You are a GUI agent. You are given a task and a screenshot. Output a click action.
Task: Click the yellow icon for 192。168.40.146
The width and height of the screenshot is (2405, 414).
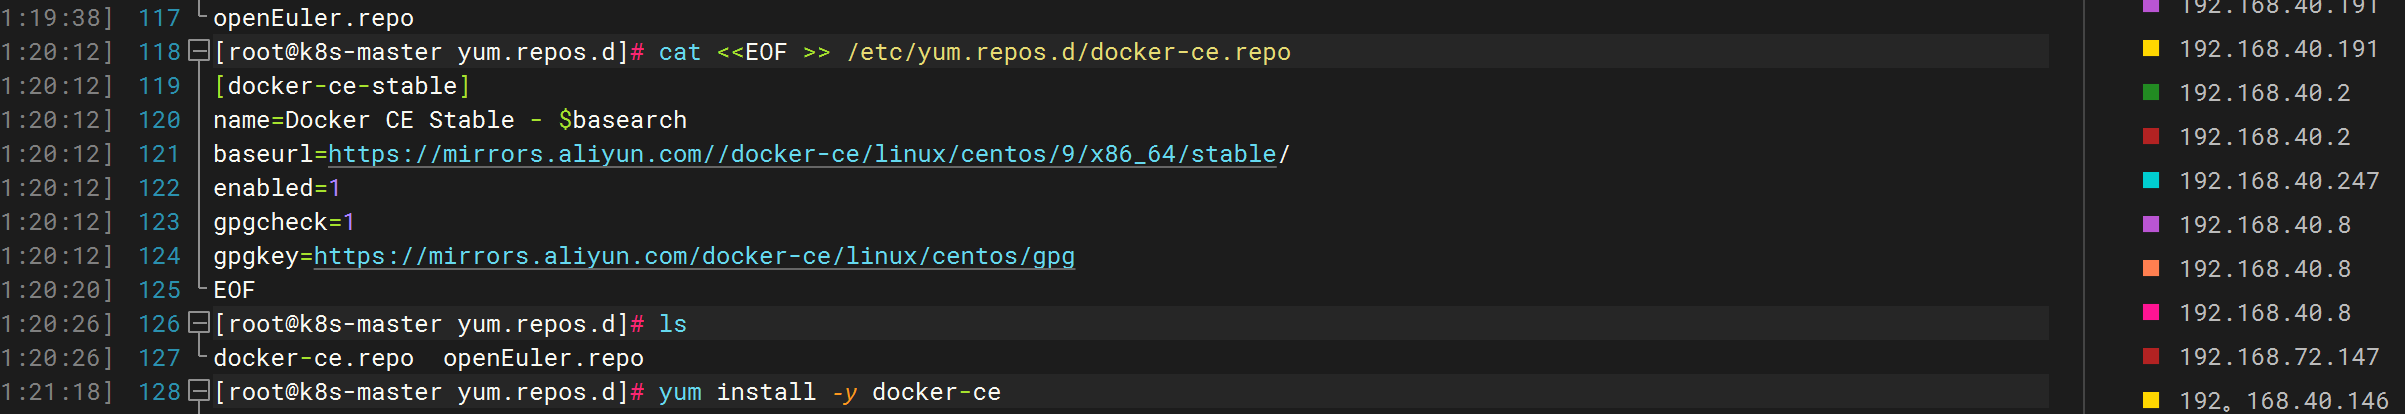point(2151,400)
